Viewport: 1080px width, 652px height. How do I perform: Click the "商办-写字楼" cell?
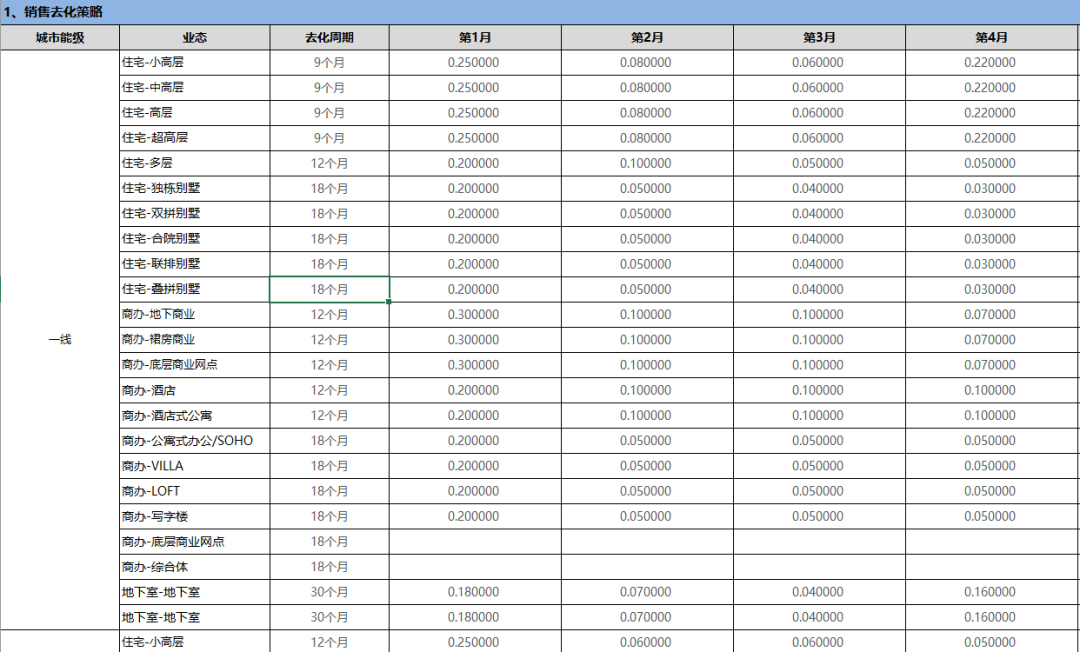point(195,516)
